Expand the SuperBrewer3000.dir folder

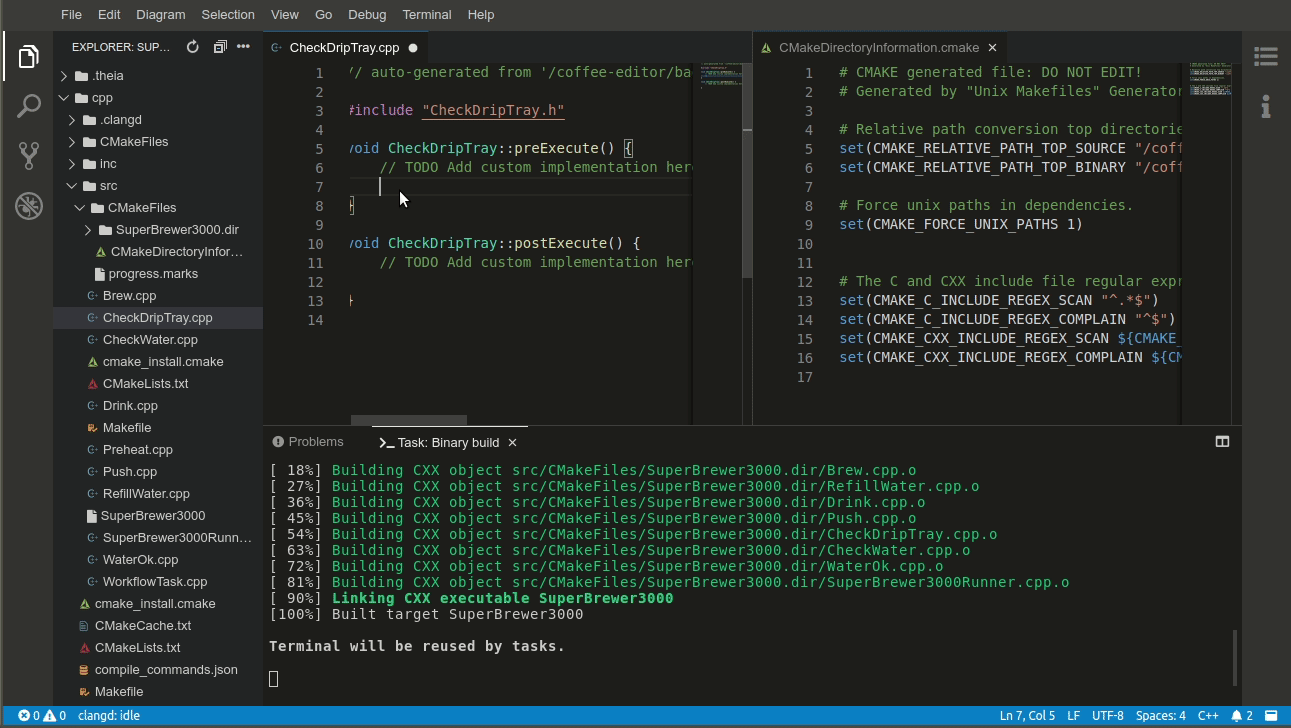[88, 230]
